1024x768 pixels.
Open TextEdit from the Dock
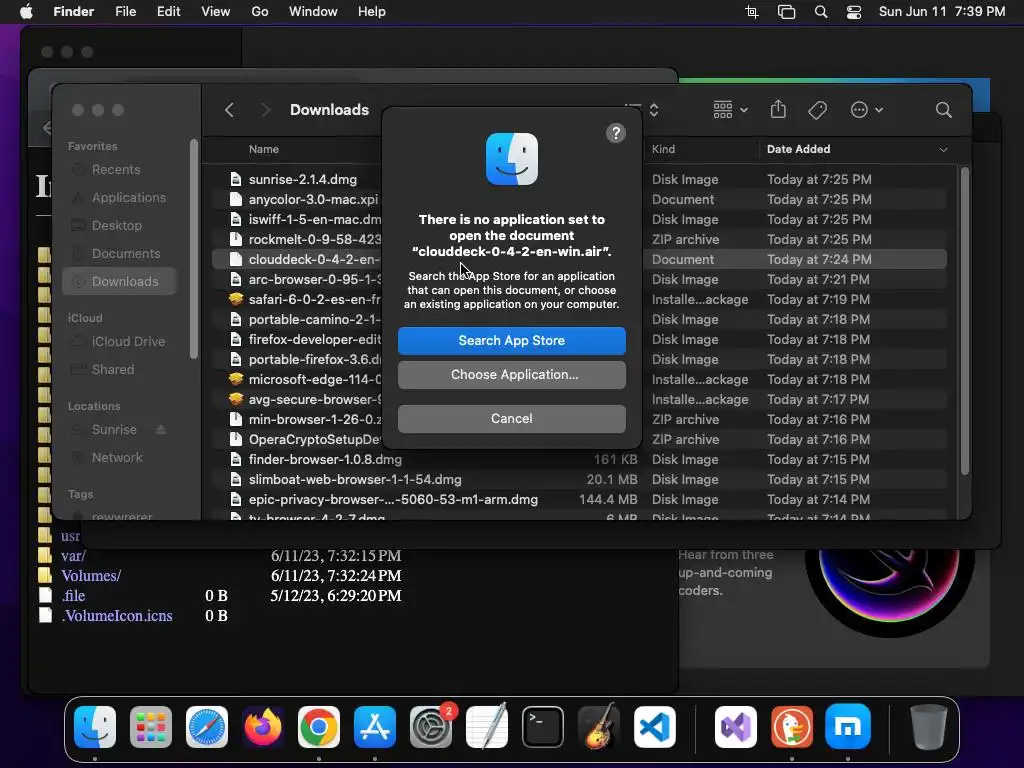[487, 727]
